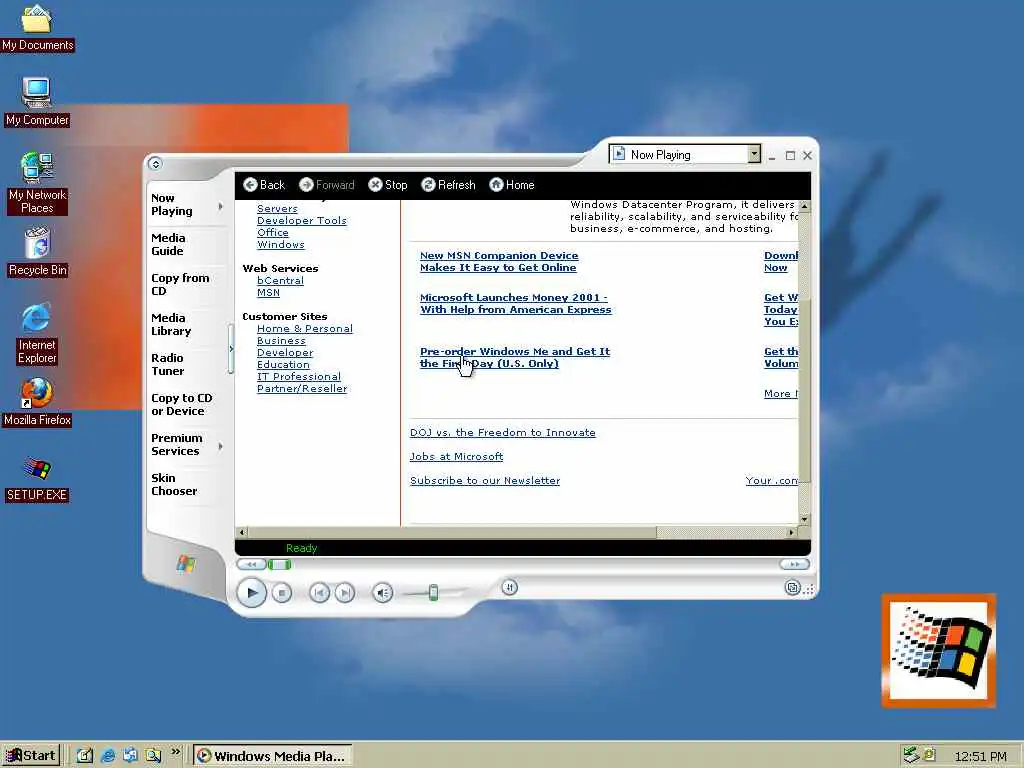1024x768 pixels.
Task: Open IT Professional link
Action: tap(299, 376)
